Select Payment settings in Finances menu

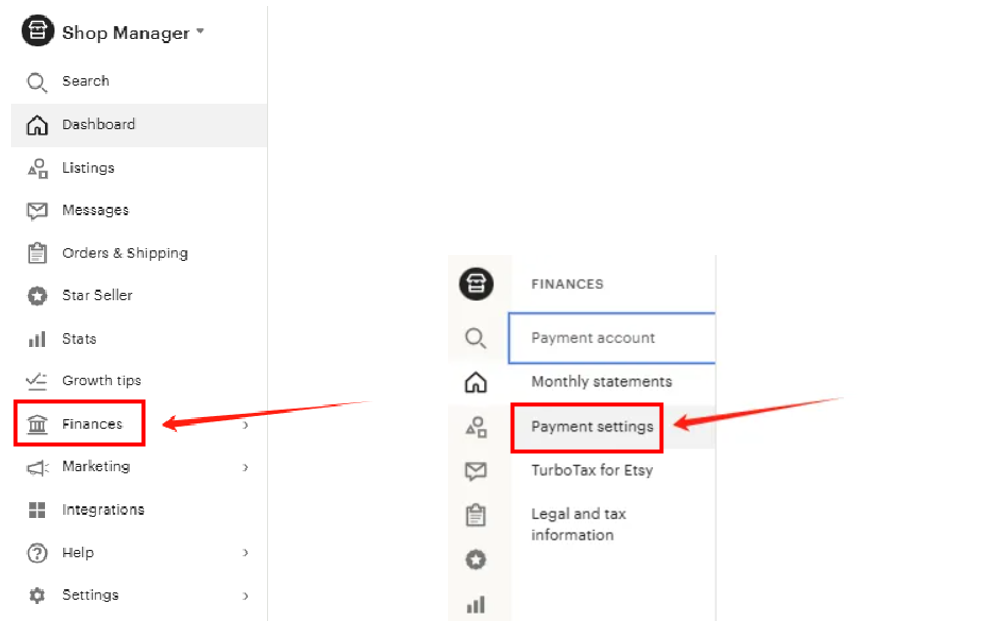coord(592,427)
